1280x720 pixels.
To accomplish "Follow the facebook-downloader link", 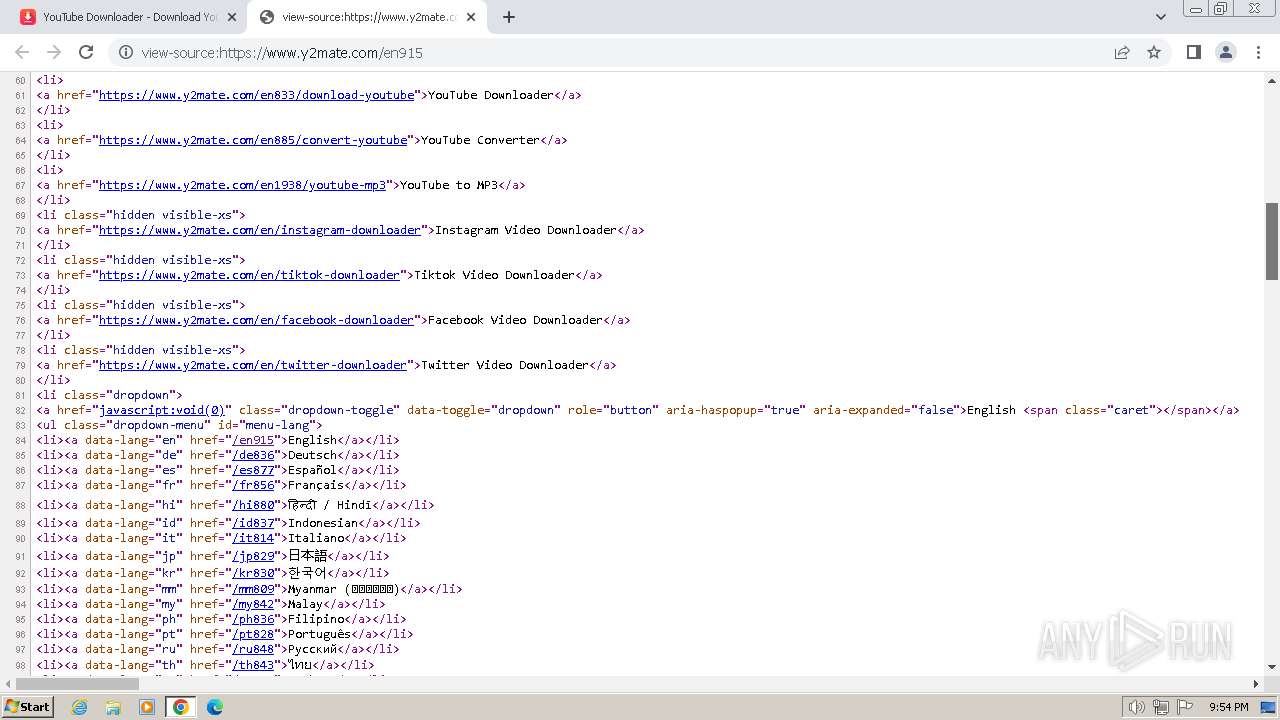I will pyautogui.click(x=256, y=320).
